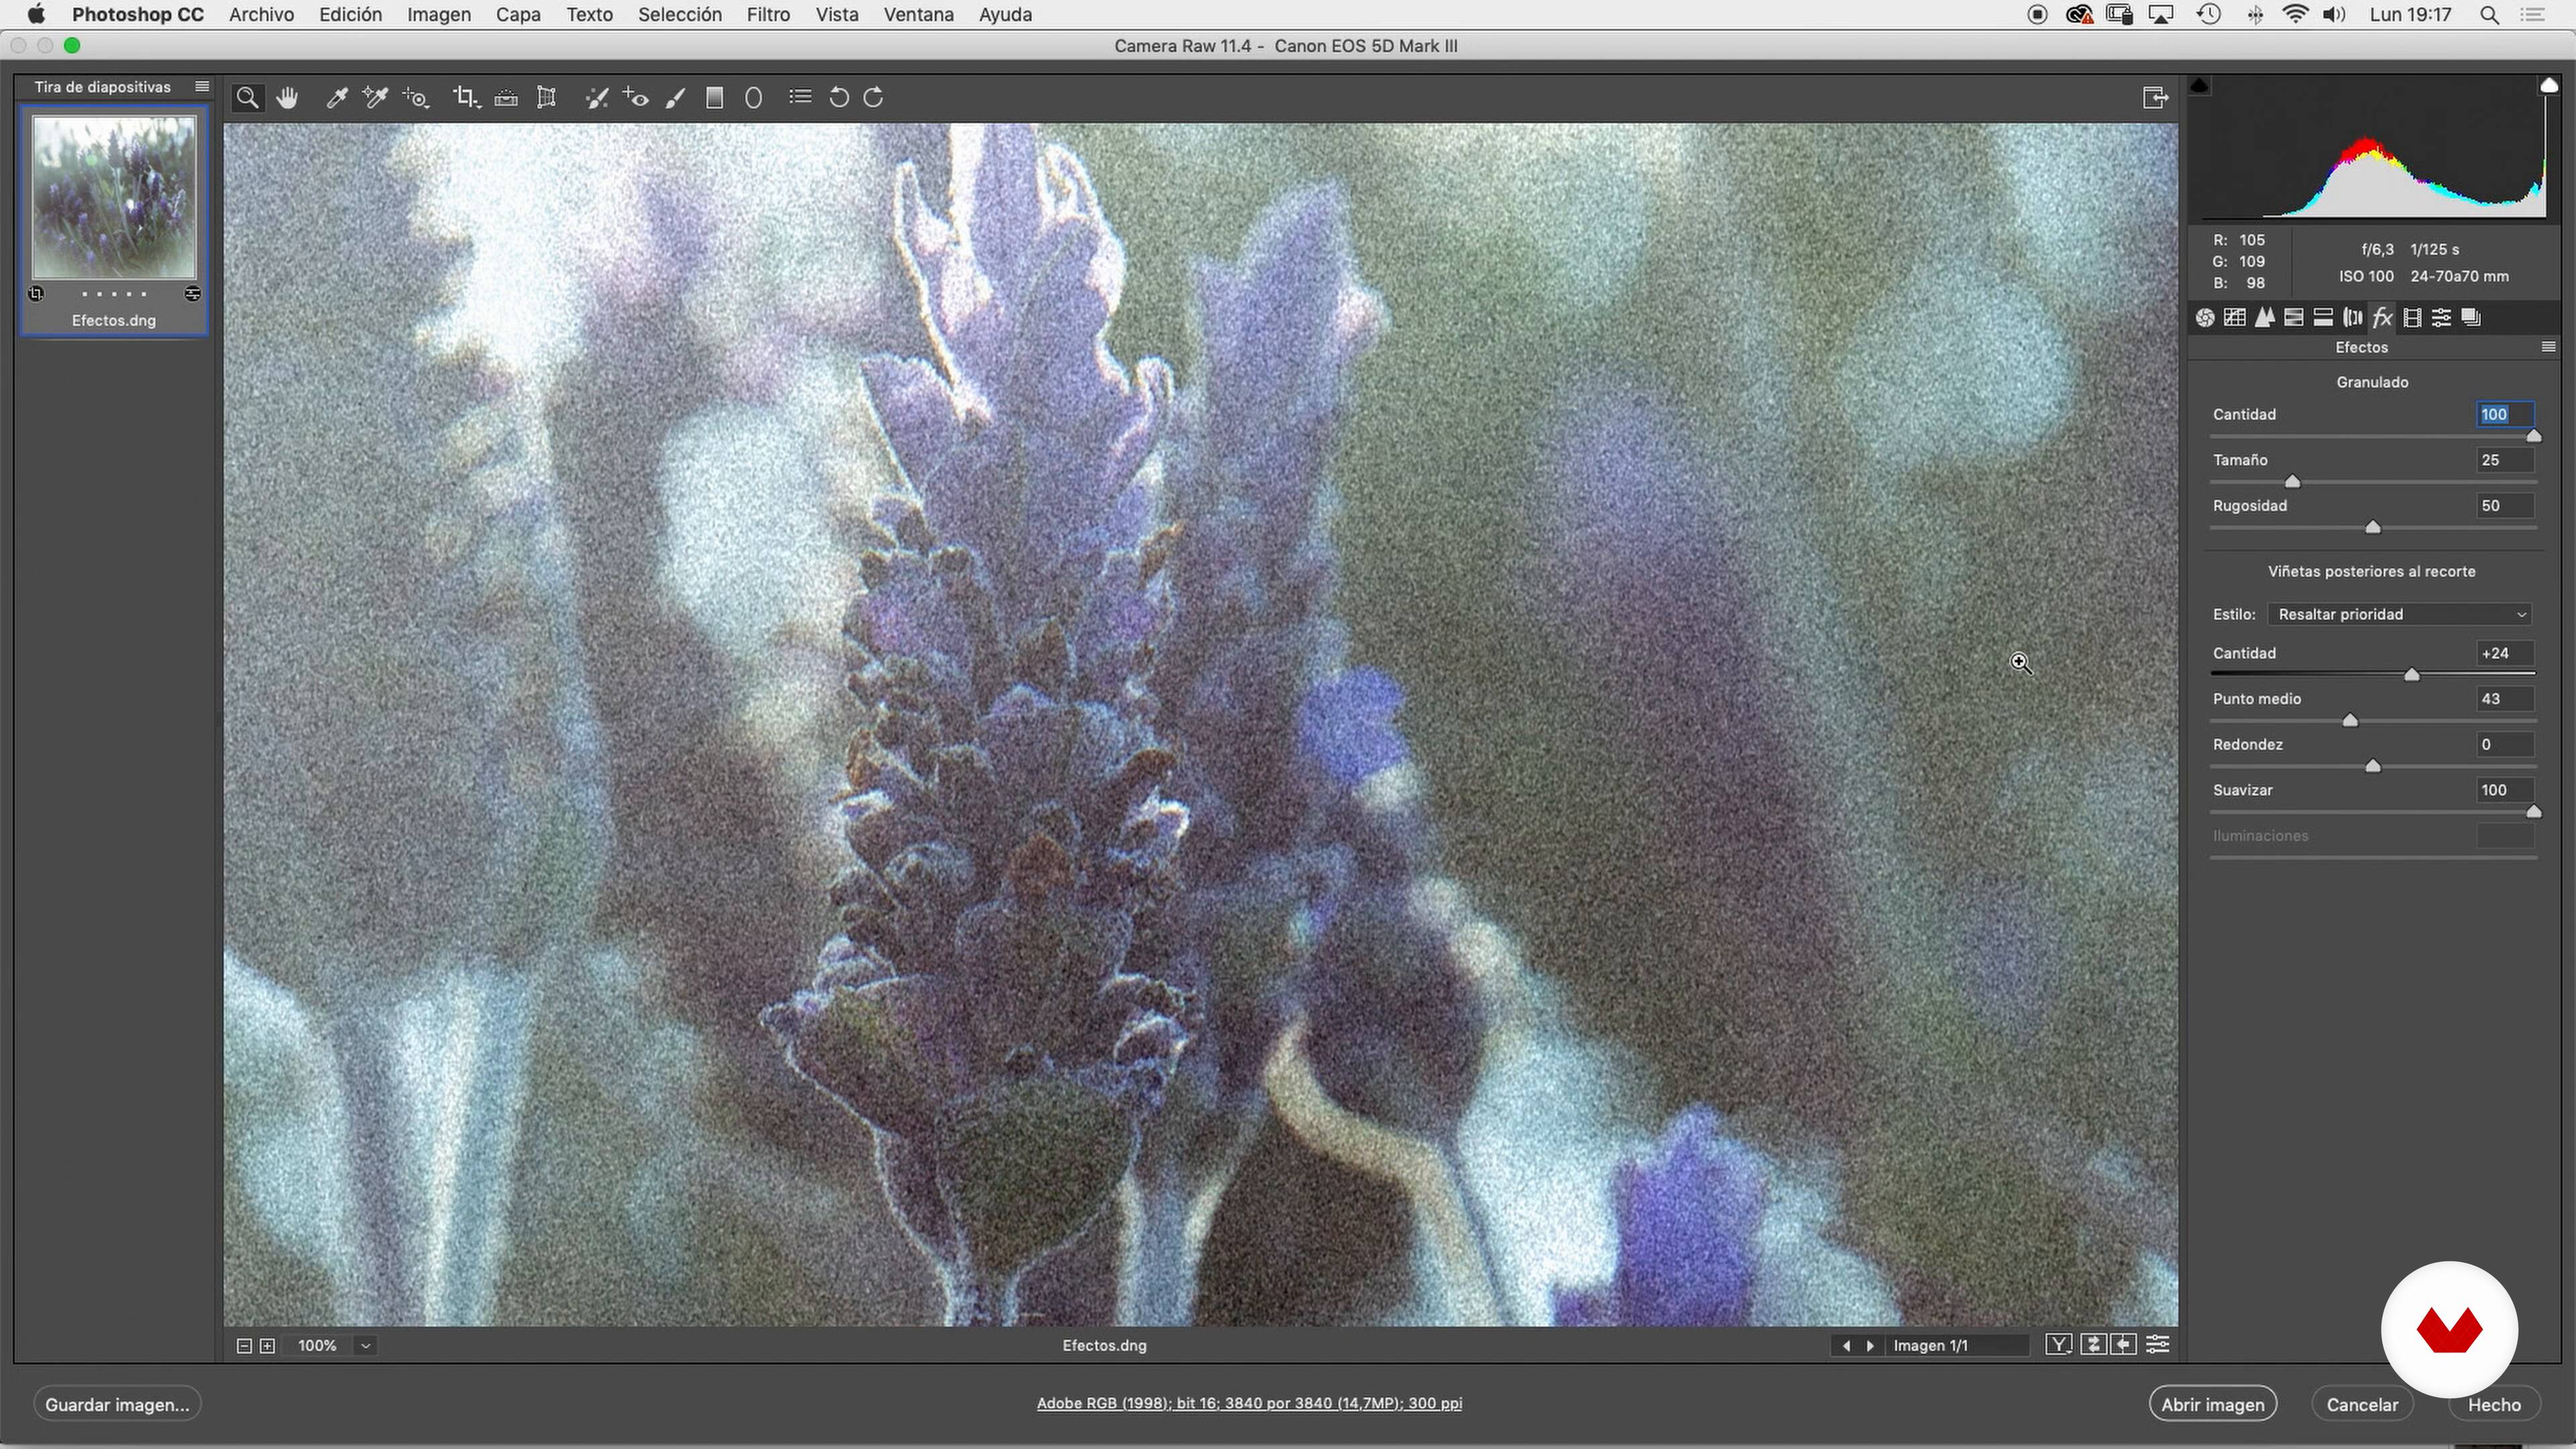
Task: Open workflow options link Adobe RGB
Action: click(1249, 1403)
